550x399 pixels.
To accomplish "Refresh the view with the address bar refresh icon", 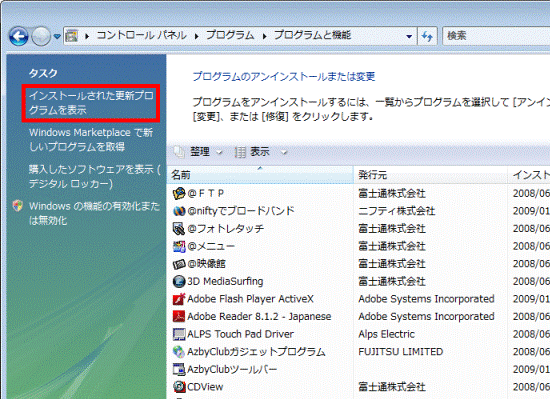I will click(427, 36).
